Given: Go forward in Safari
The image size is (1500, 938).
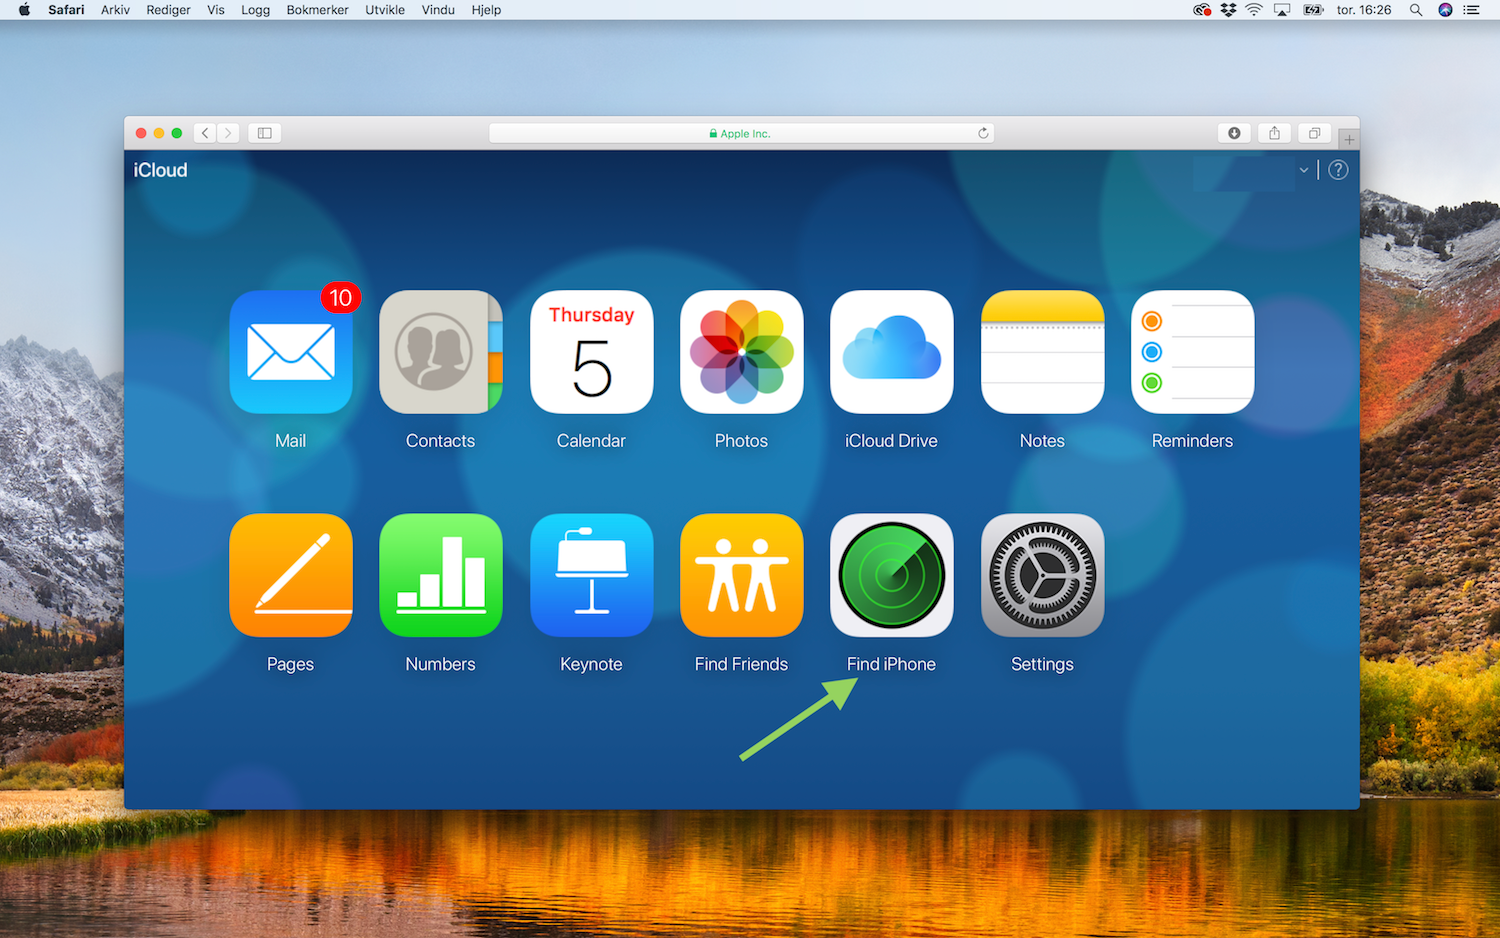Looking at the screenshot, I should 229,133.
